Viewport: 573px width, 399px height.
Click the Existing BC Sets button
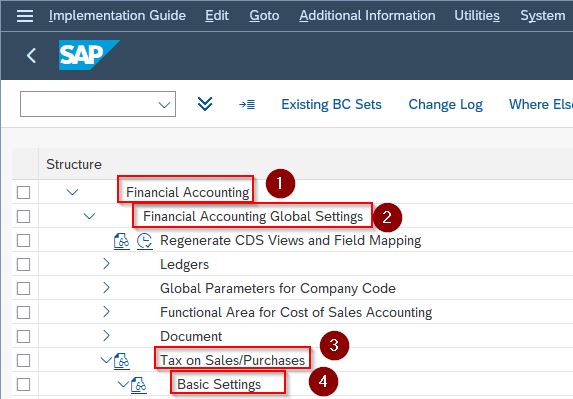pyautogui.click(x=331, y=104)
